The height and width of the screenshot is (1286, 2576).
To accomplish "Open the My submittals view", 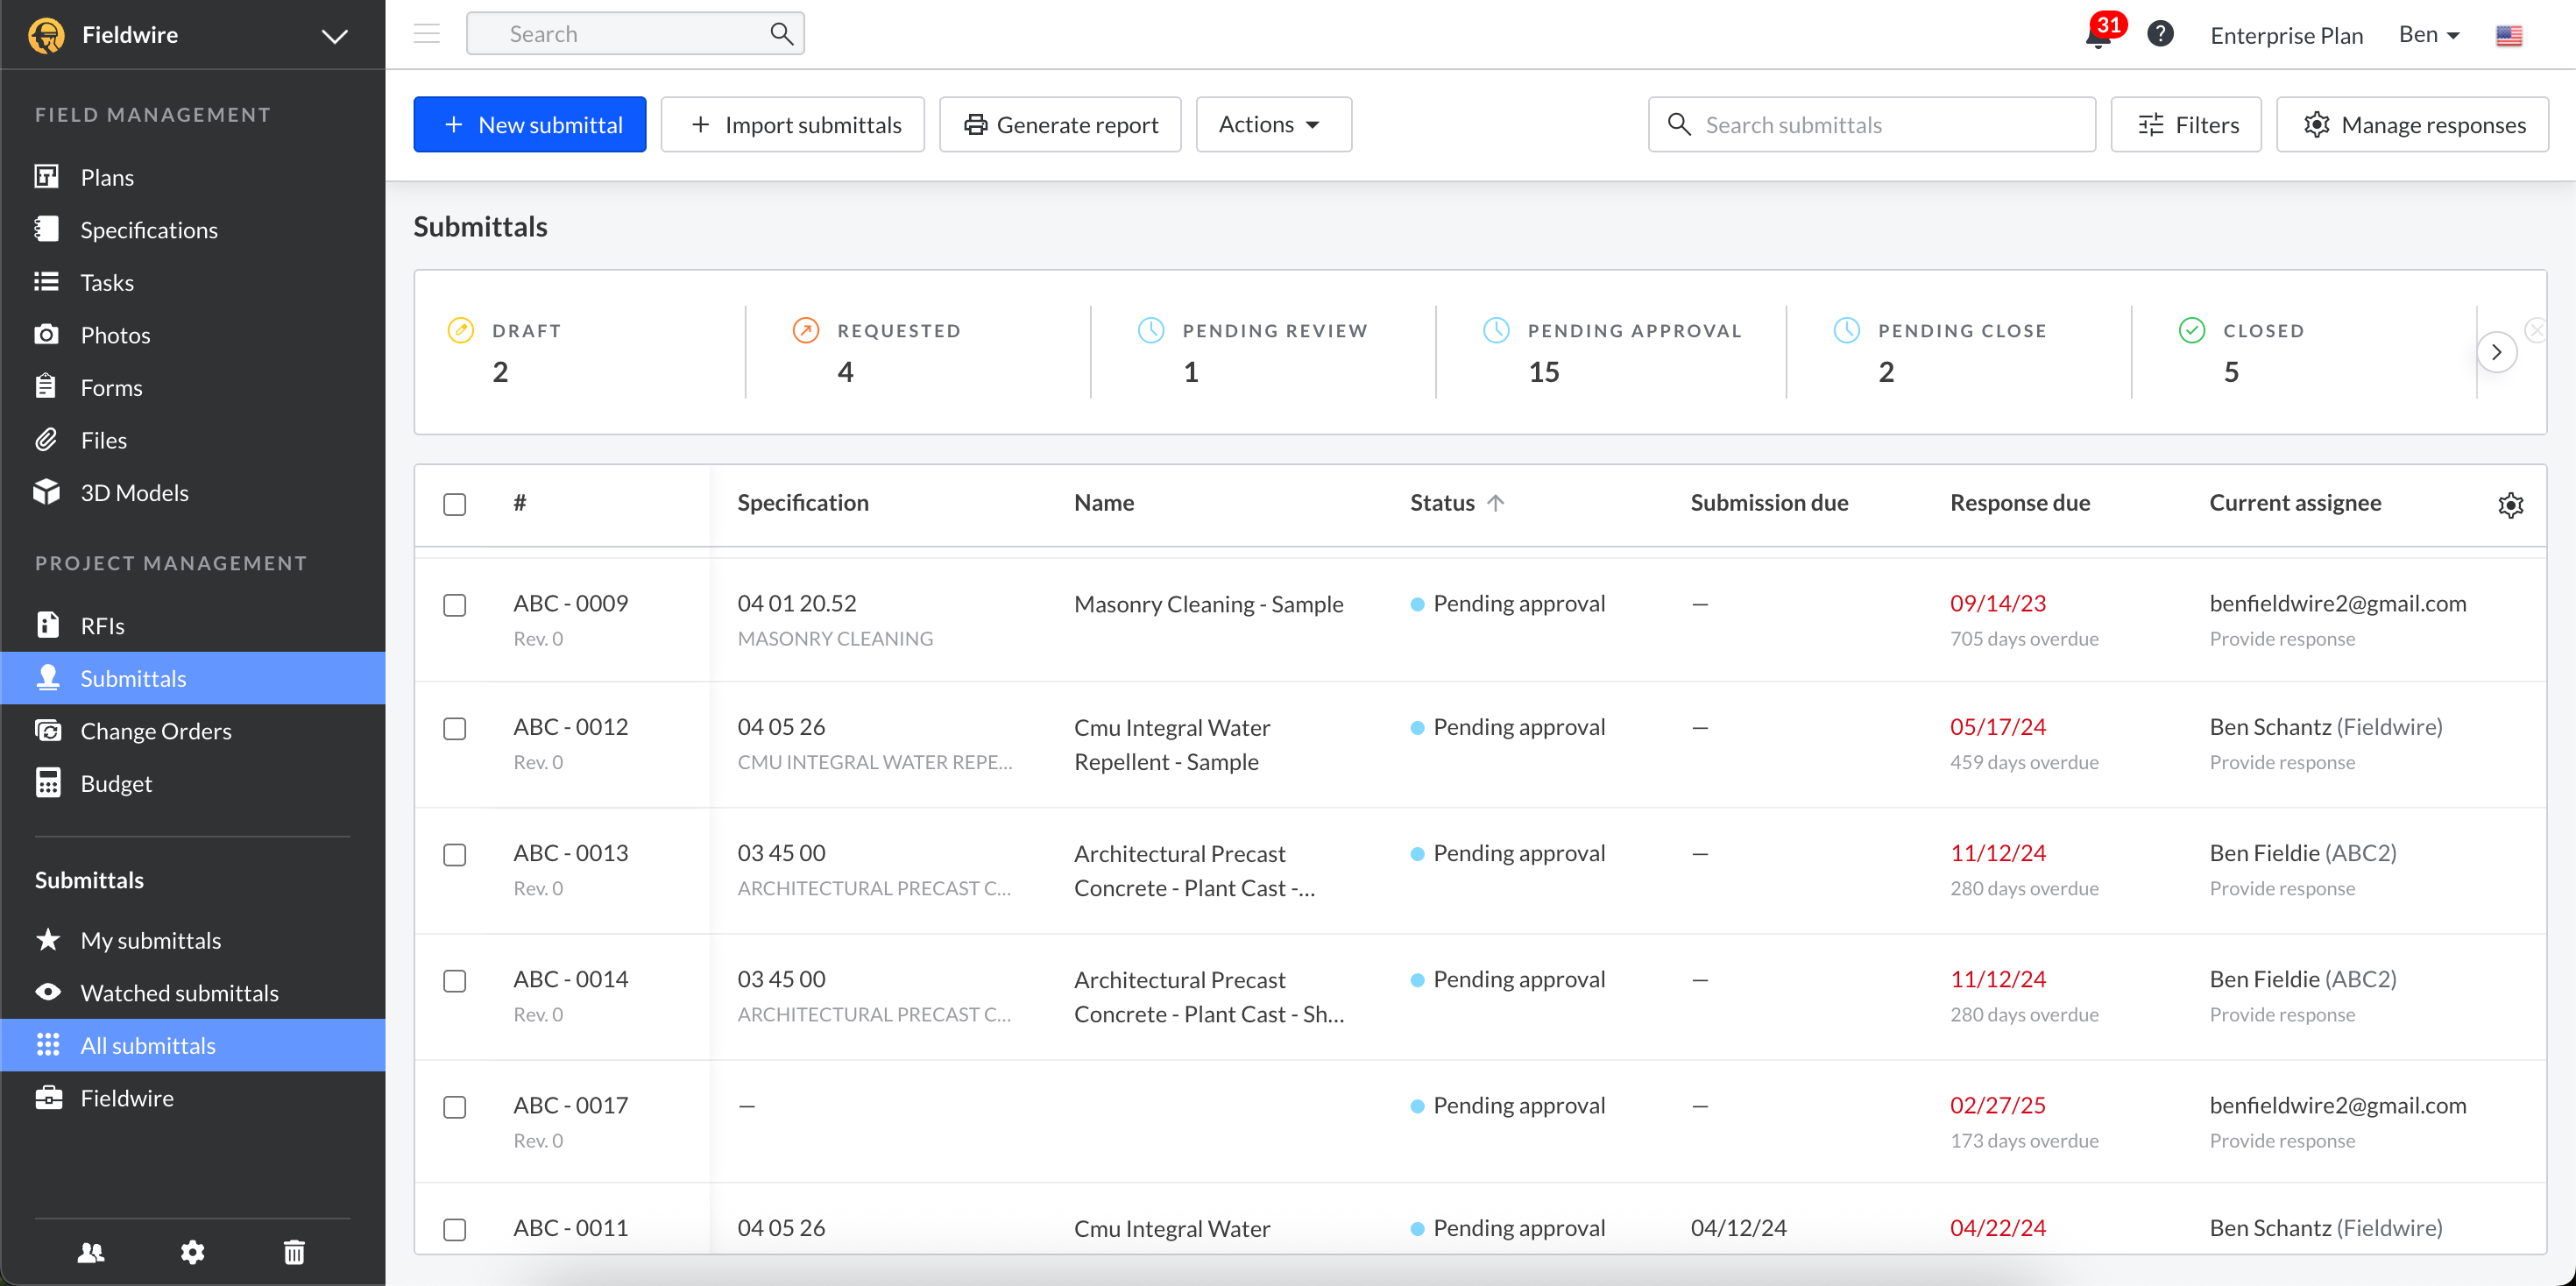I will (151, 940).
